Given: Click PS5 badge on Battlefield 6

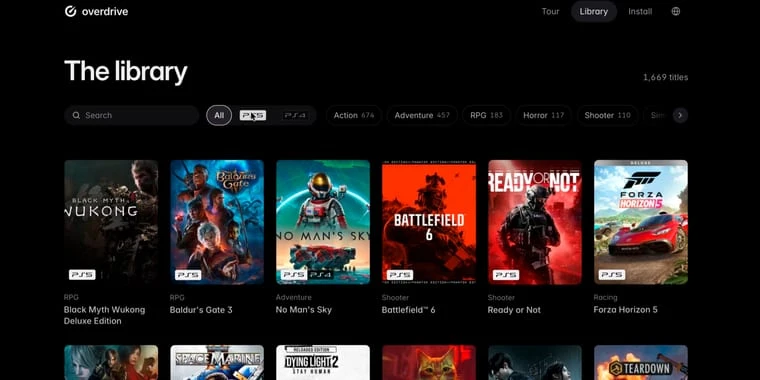Looking at the screenshot, I should 400,275.
